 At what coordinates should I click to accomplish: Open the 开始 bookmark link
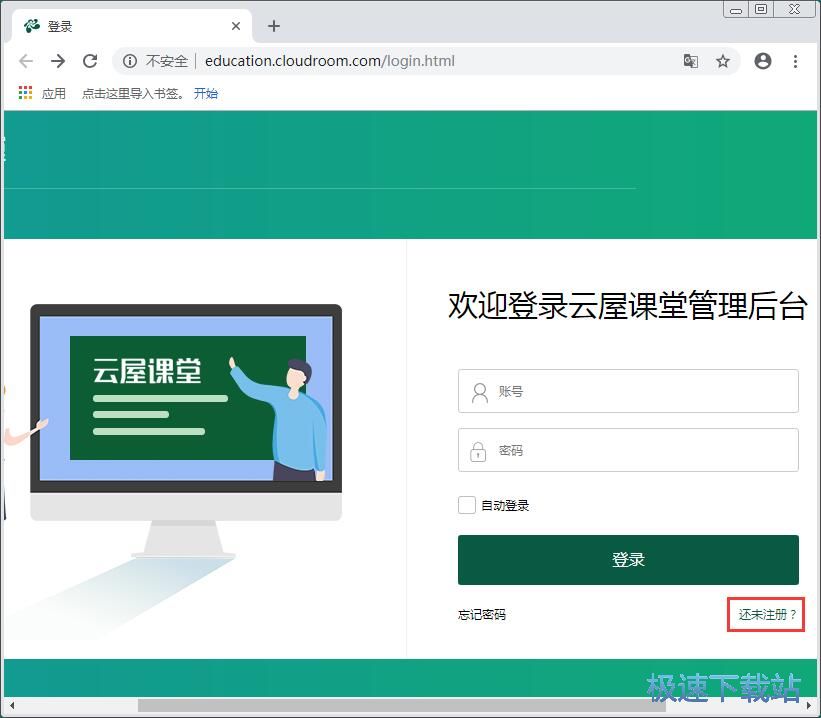(x=206, y=93)
